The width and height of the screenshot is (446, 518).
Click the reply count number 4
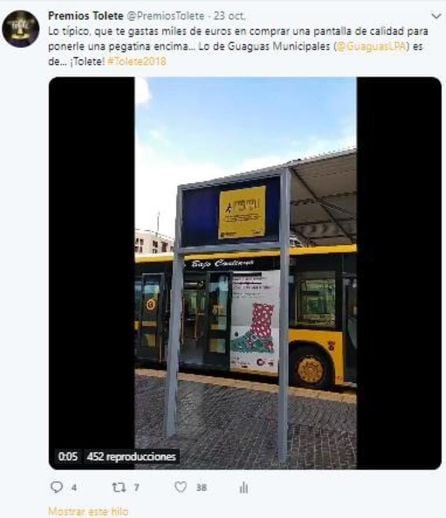pos(74,488)
